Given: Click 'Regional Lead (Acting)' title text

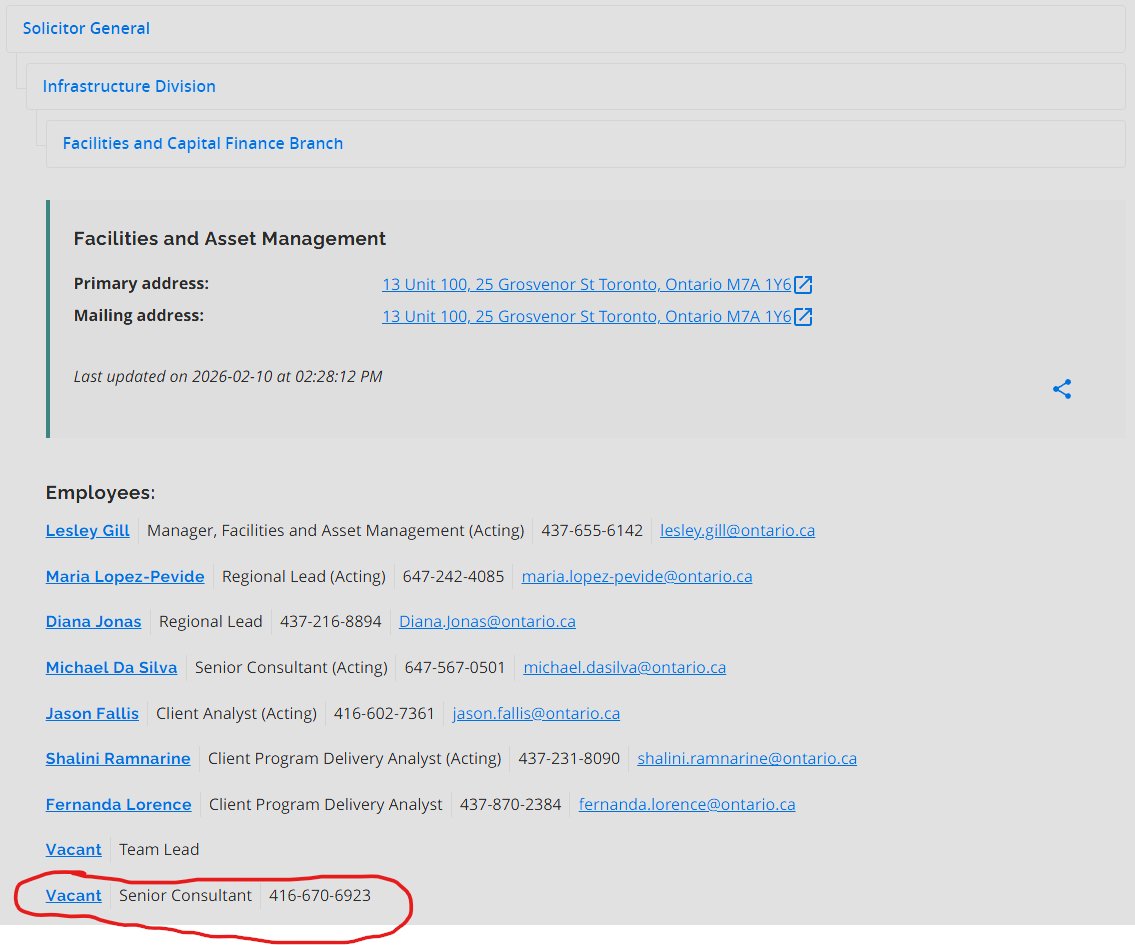Looking at the screenshot, I should (304, 577).
